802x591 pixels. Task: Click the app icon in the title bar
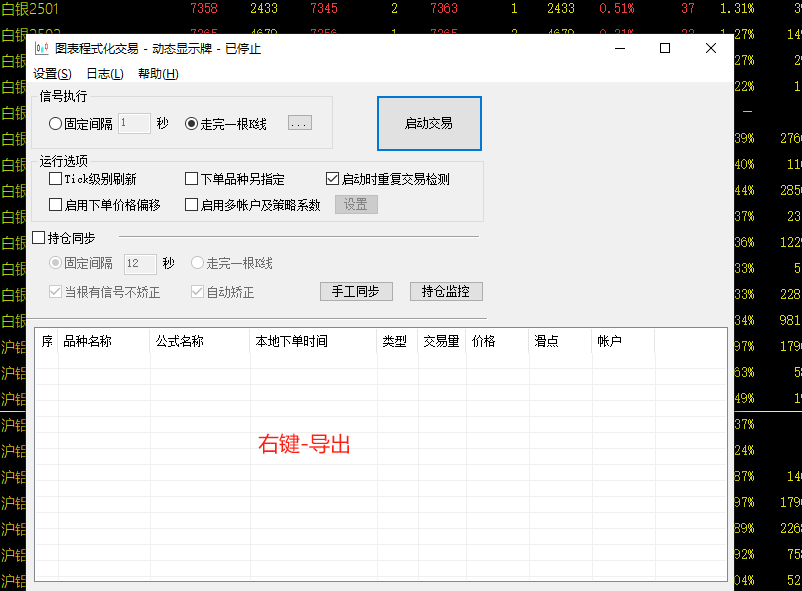(41, 49)
